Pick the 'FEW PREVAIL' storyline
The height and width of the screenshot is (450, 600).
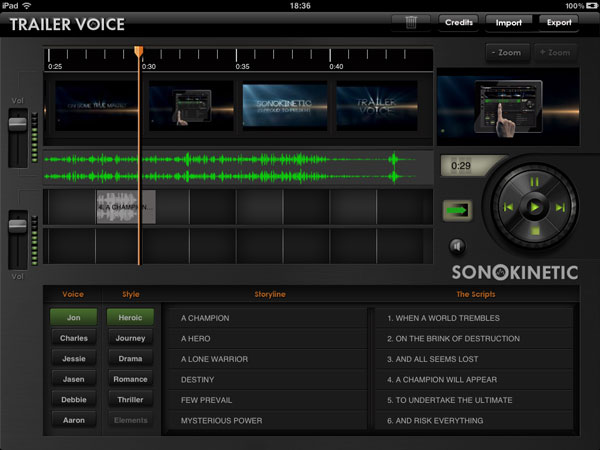pyautogui.click(x=267, y=400)
